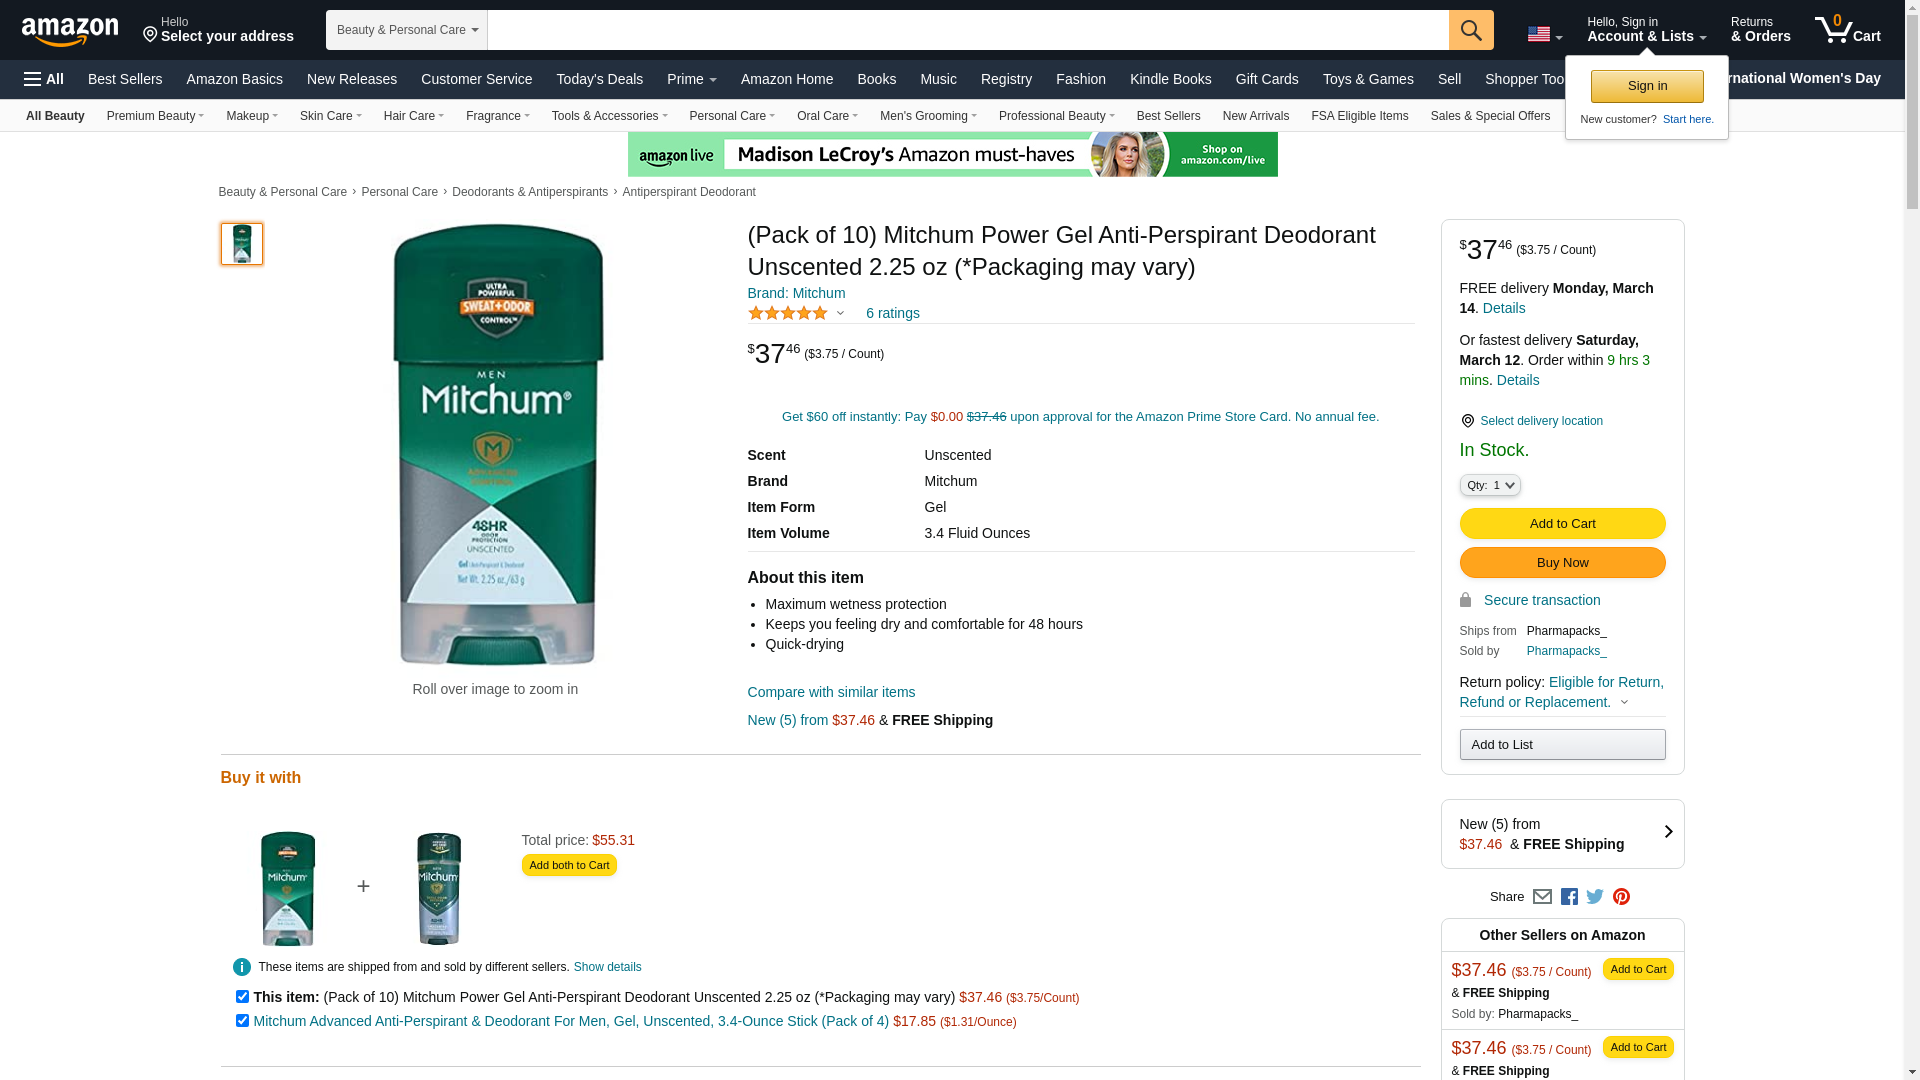Viewport: 1920px width, 1080px height.
Task: Share via email envelope icon
Action: [x=1542, y=897]
